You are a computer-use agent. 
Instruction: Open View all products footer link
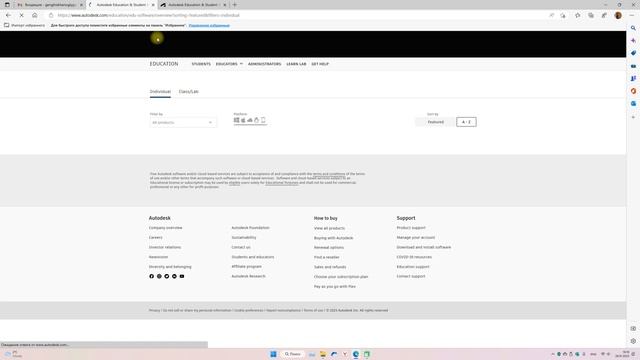[329, 228]
